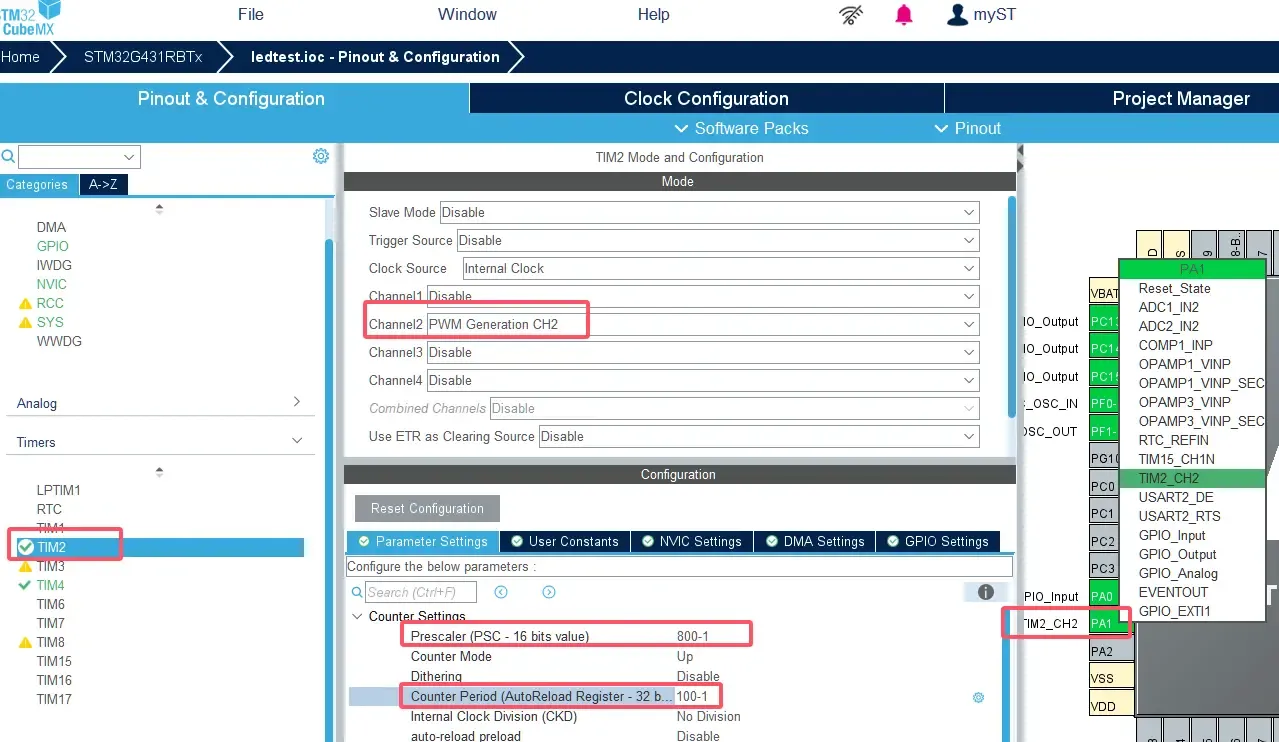Select TIM2_CH2 in the PA1 pin menu
1279x742 pixels.
pyautogui.click(x=1168, y=478)
